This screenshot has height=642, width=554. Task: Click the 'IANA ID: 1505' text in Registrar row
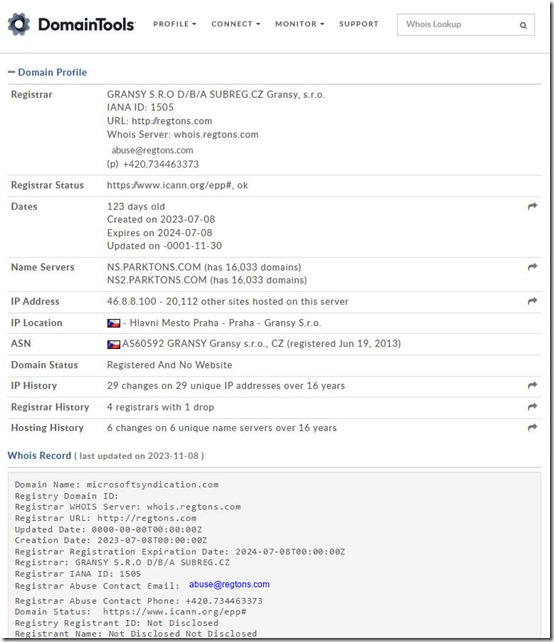[140, 107]
